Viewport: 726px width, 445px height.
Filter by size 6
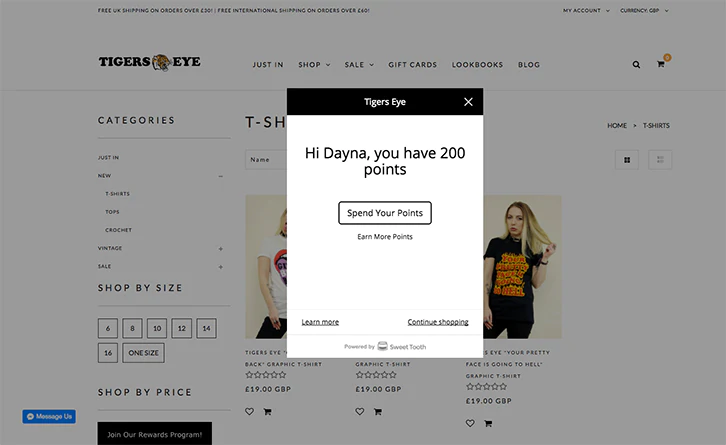pyautogui.click(x=108, y=328)
